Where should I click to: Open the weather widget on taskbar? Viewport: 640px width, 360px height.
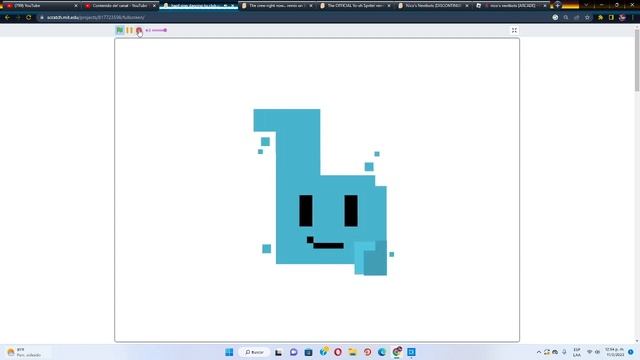[x=24, y=352]
